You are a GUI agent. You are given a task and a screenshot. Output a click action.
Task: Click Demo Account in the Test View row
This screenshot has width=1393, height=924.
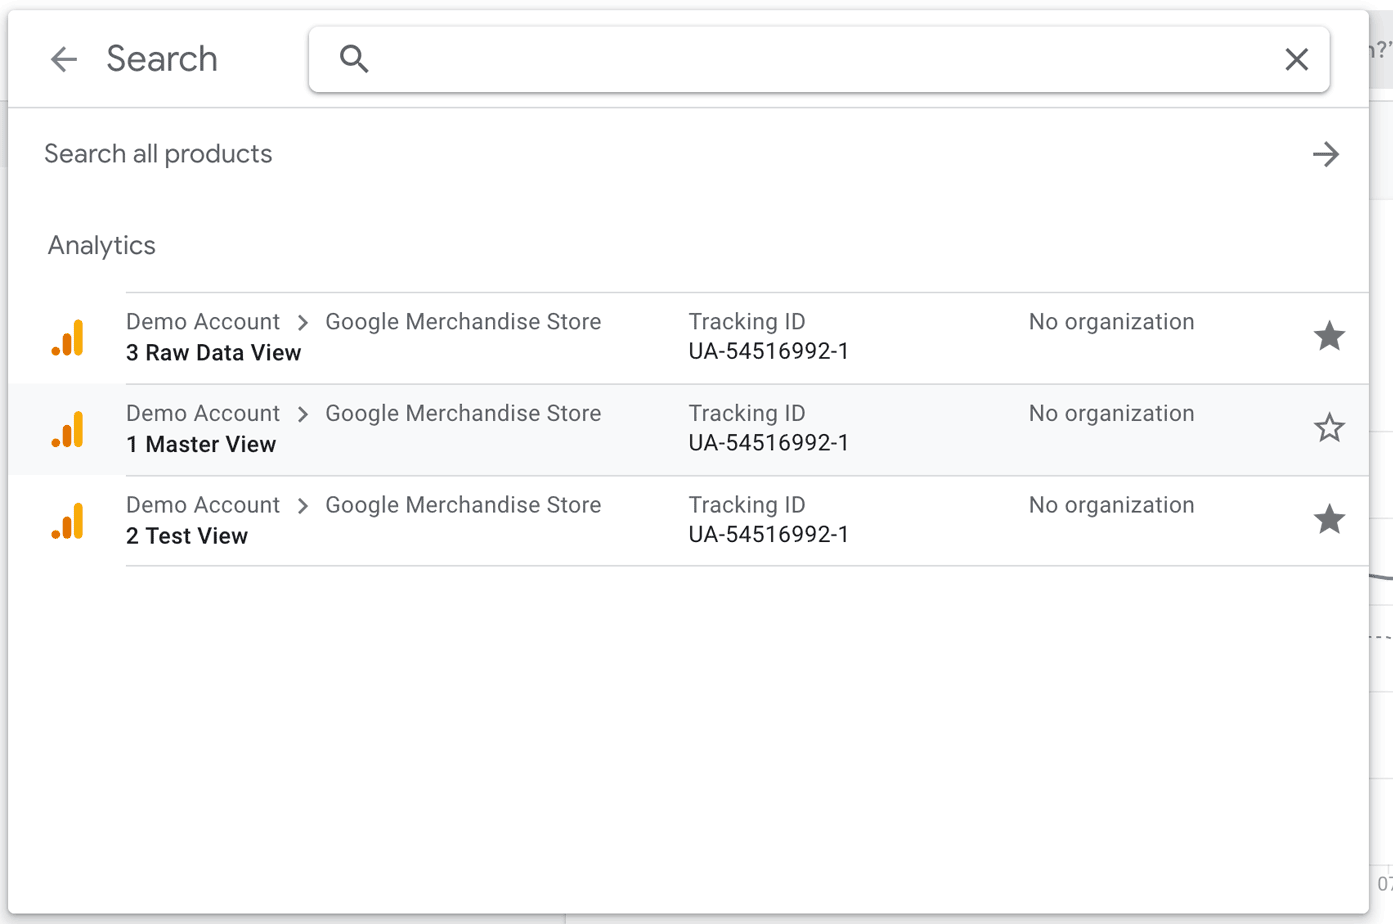[203, 505]
